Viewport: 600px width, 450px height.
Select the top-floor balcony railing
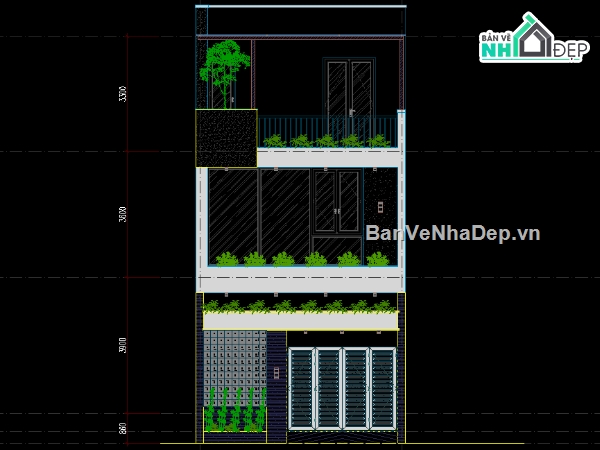328,131
